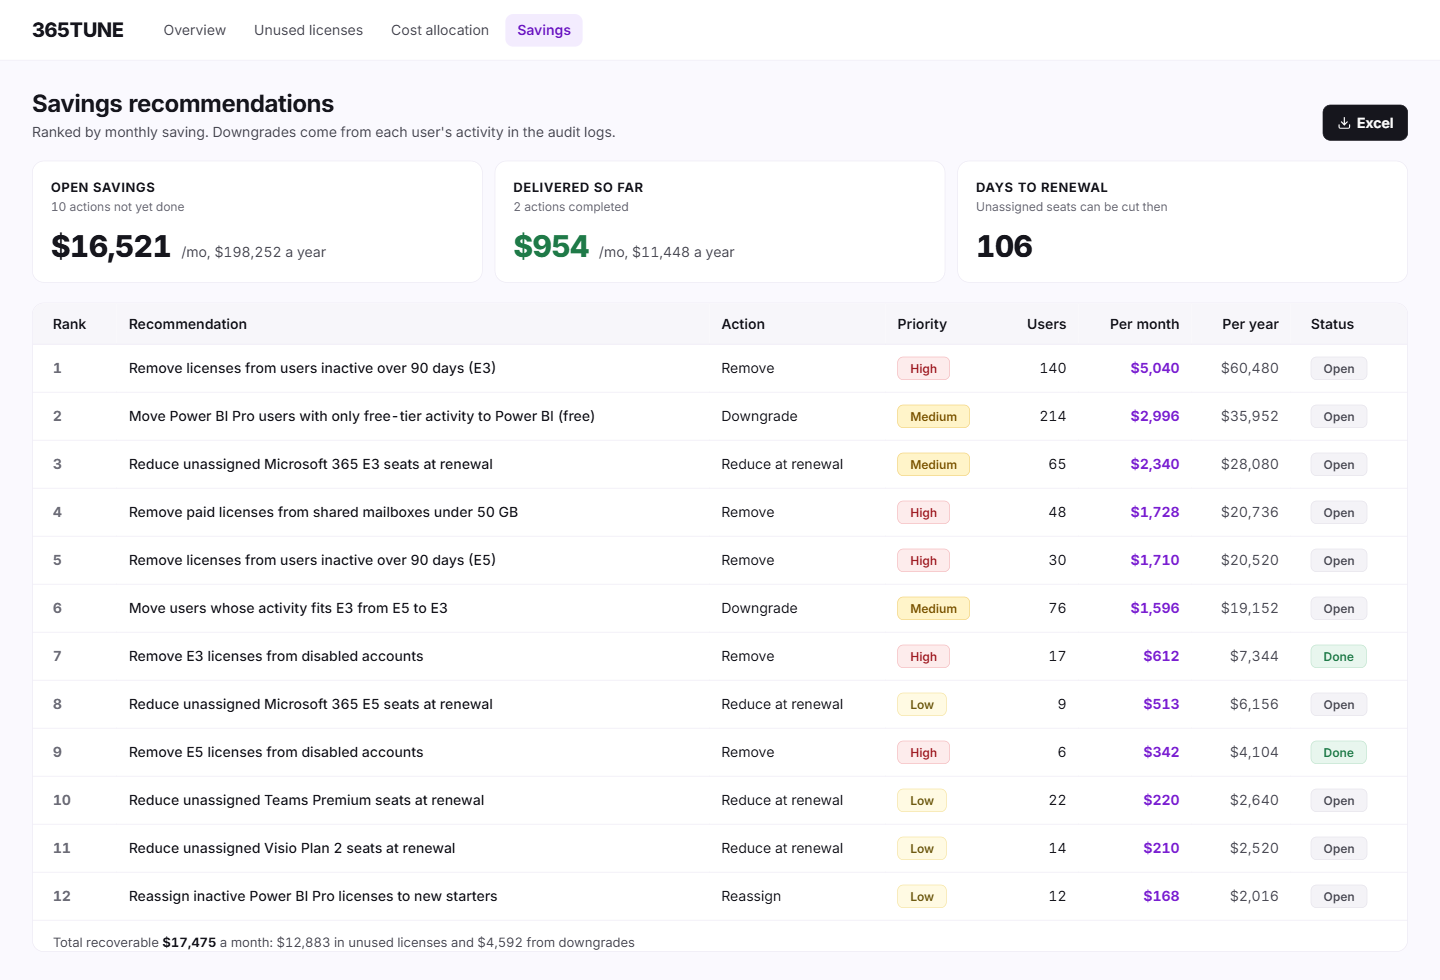The image size is (1440, 980).
Task: Click the $168 per month value
Action: pos(1161,896)
